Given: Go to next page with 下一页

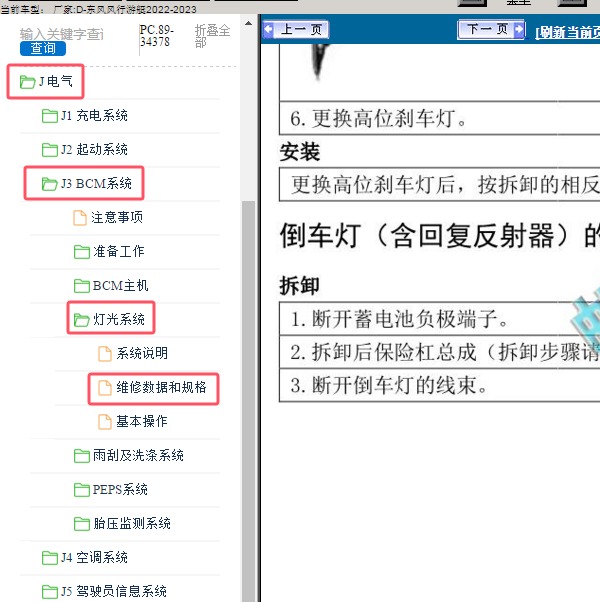Looking at the screenshot, I should click(491, 29).
